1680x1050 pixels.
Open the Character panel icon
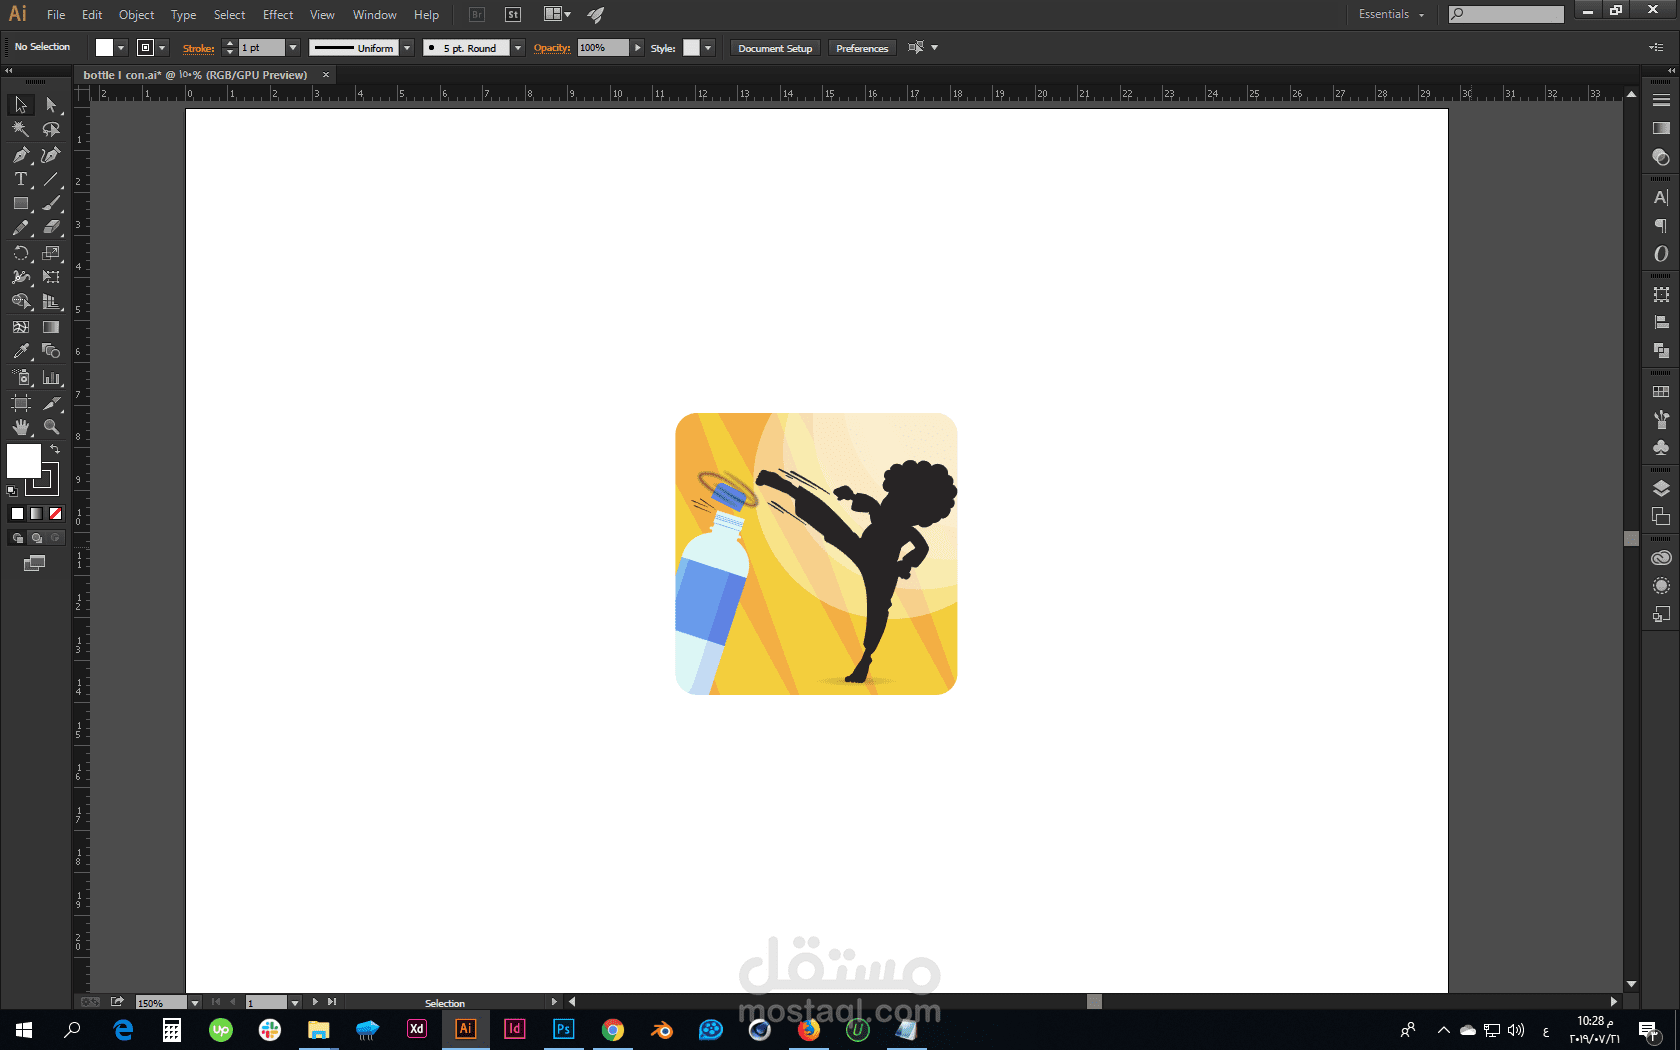[x=1661, y=198]
